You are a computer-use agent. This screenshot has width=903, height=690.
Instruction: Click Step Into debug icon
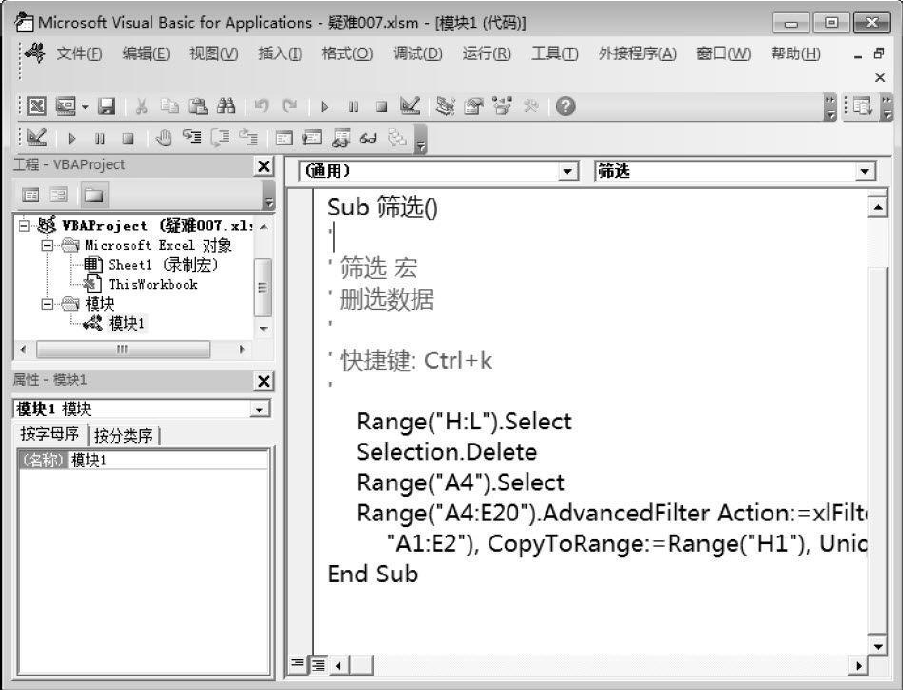tap(192, 137)
